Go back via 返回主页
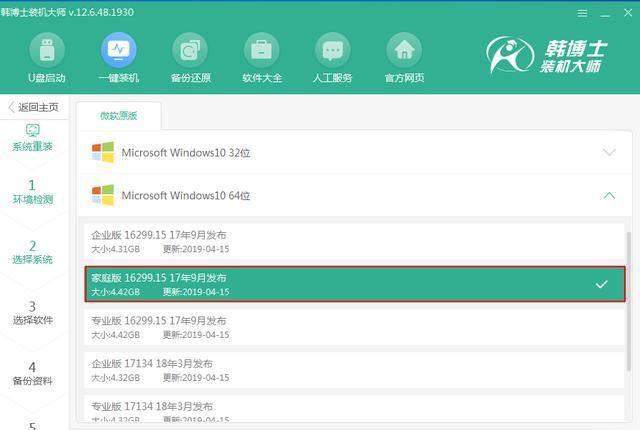The image size is (640, 430). point(33,107)
